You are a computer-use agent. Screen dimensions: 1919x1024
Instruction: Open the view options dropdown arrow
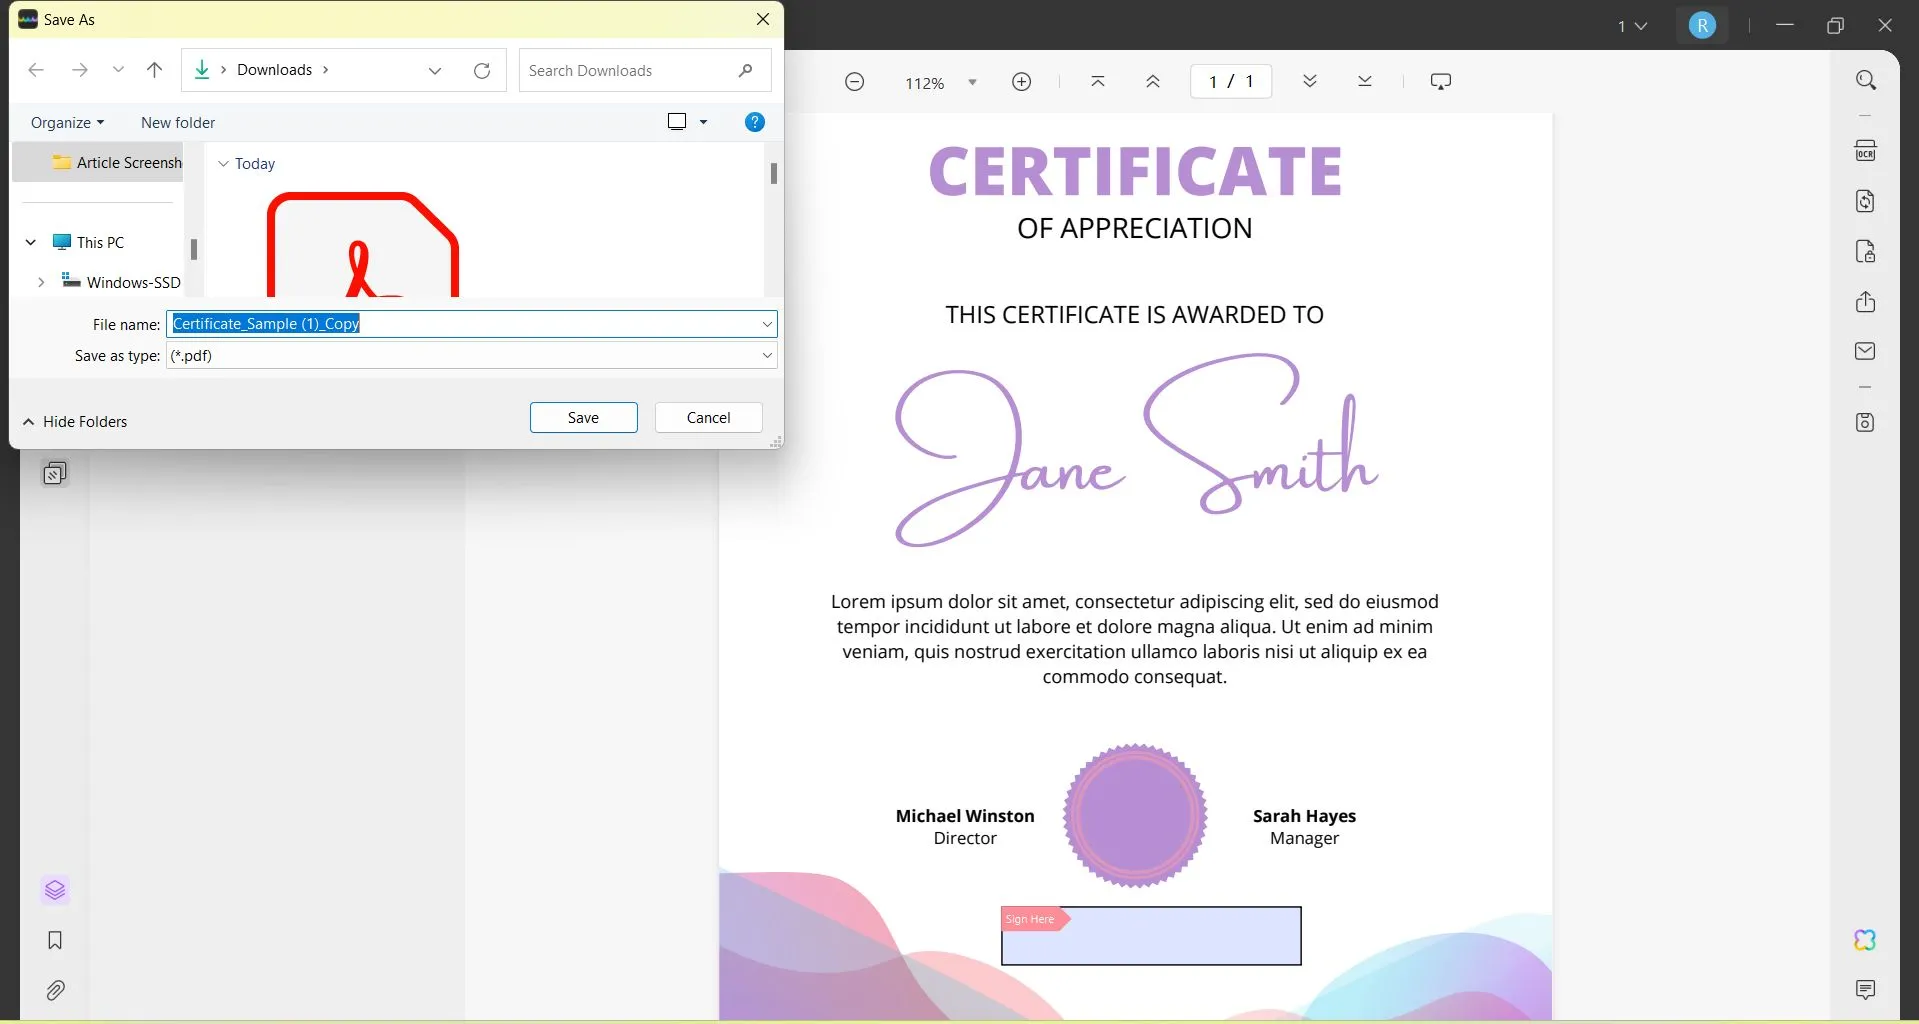pos(703,122)
